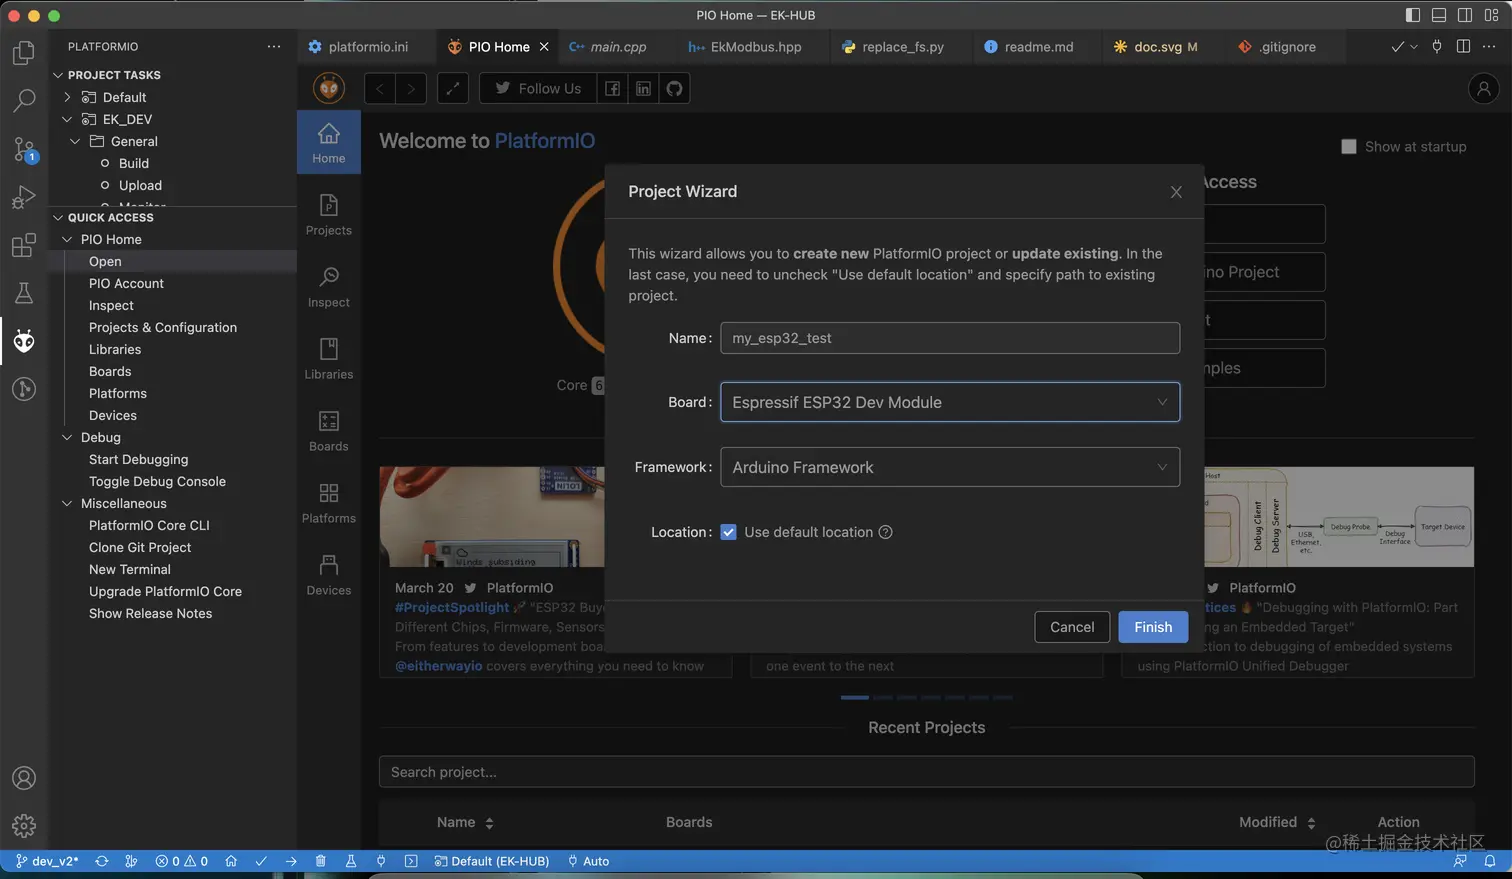The image size is (1512, 879).
Task: Click the Finish button in Project Wizard
Action: pyautogui.click(x=1152, y=627)
